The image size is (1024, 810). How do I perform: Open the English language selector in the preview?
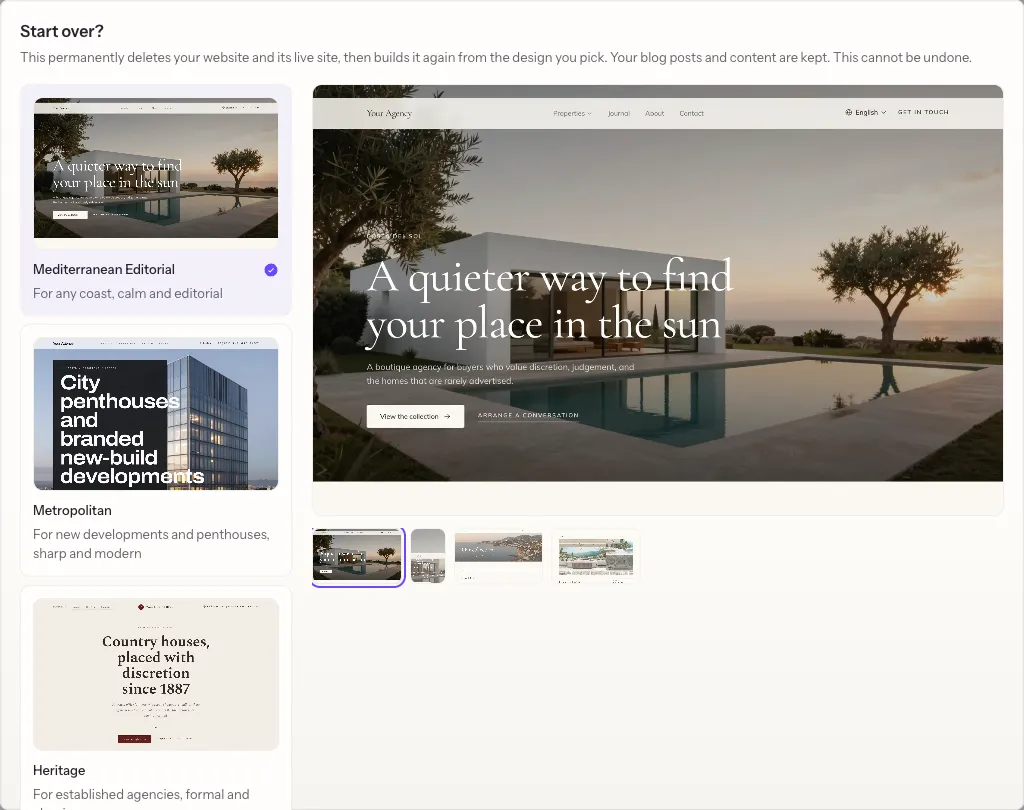[866, 112]
